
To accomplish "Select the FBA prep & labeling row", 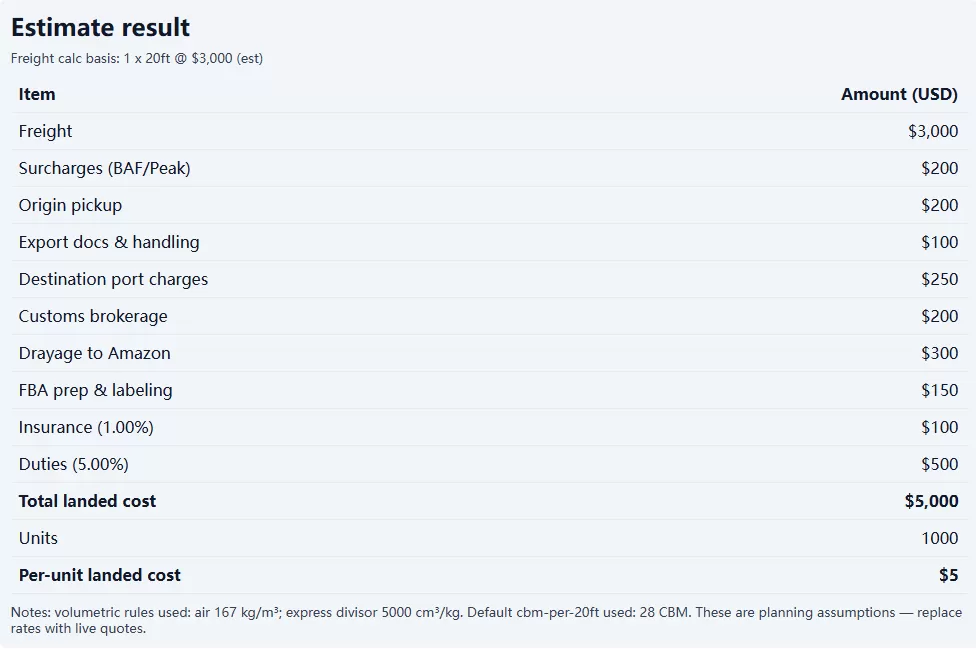I will coord(489,390).
